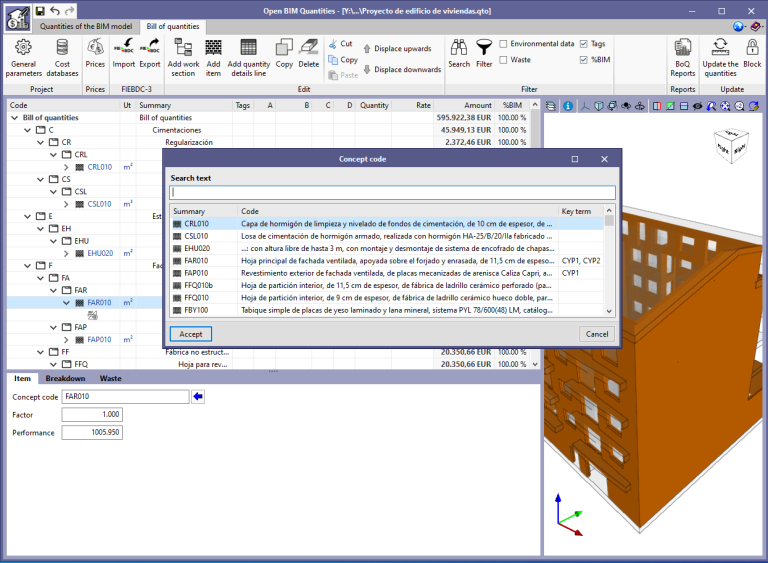Click the Search text input field
The width and height of the screenshot is (768, 563).
(x=392, y=192)
